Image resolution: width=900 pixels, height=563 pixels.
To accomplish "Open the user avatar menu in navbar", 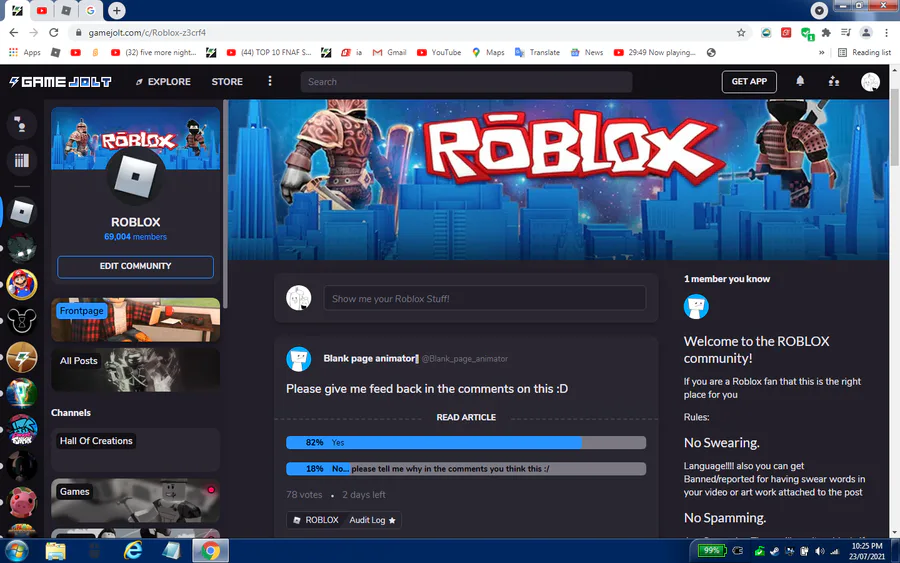I will point(870,81).
